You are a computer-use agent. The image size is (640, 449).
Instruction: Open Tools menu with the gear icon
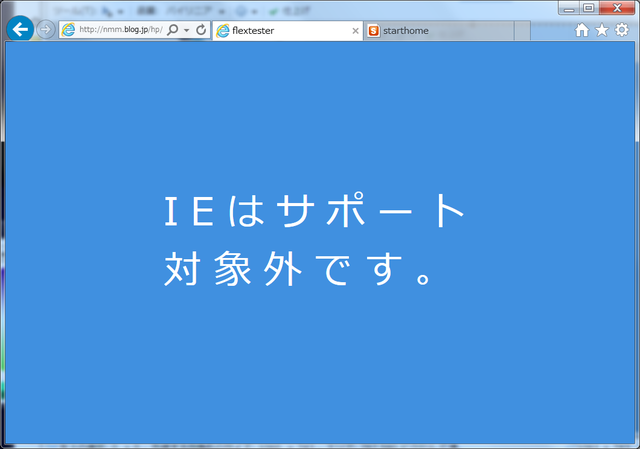[622, 29]
